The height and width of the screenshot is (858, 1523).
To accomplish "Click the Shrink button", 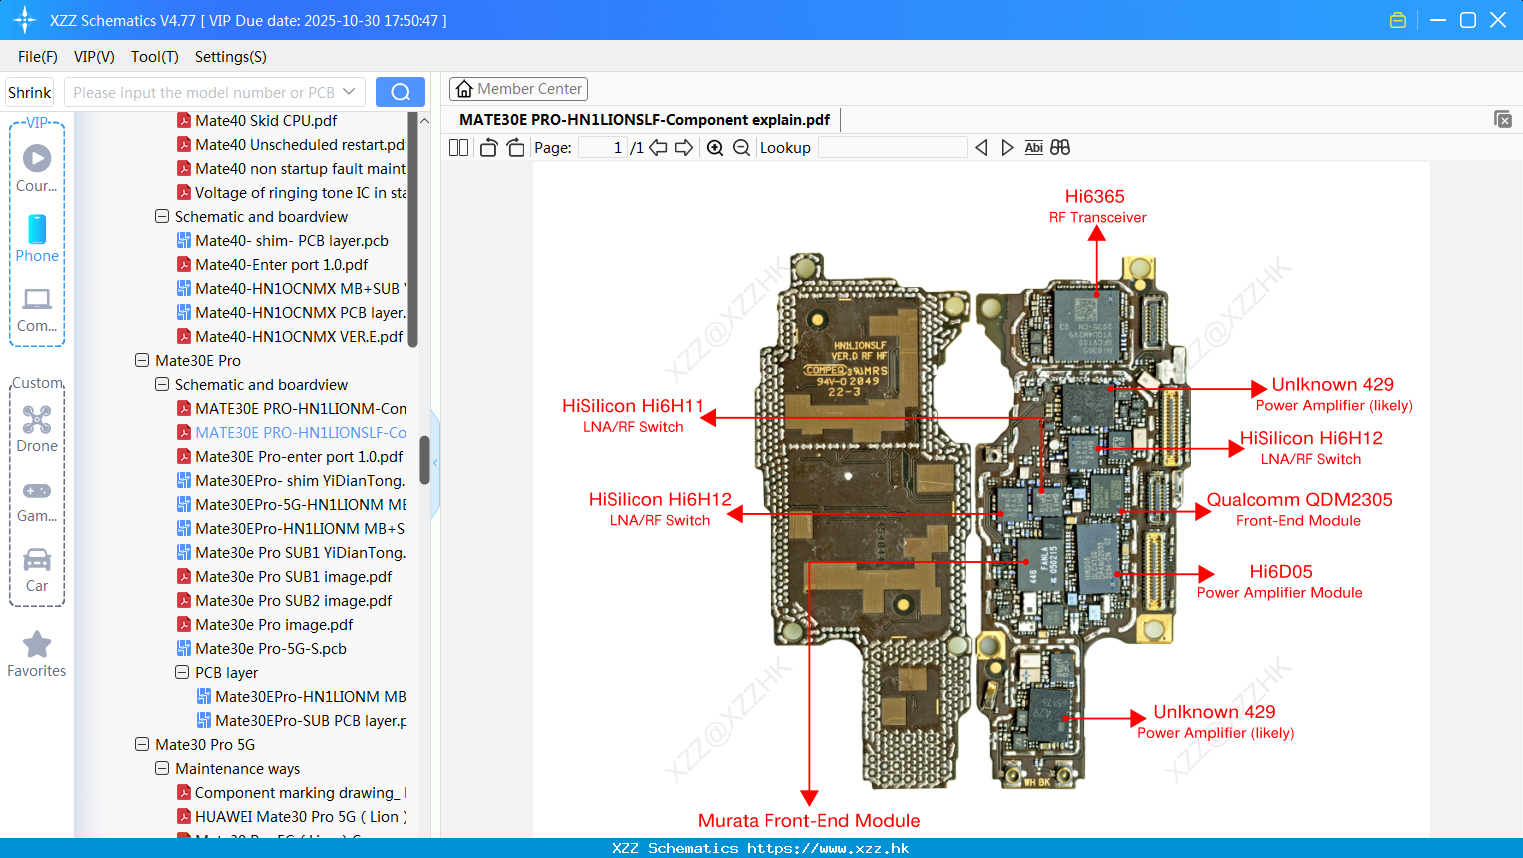I will [29, 92].
